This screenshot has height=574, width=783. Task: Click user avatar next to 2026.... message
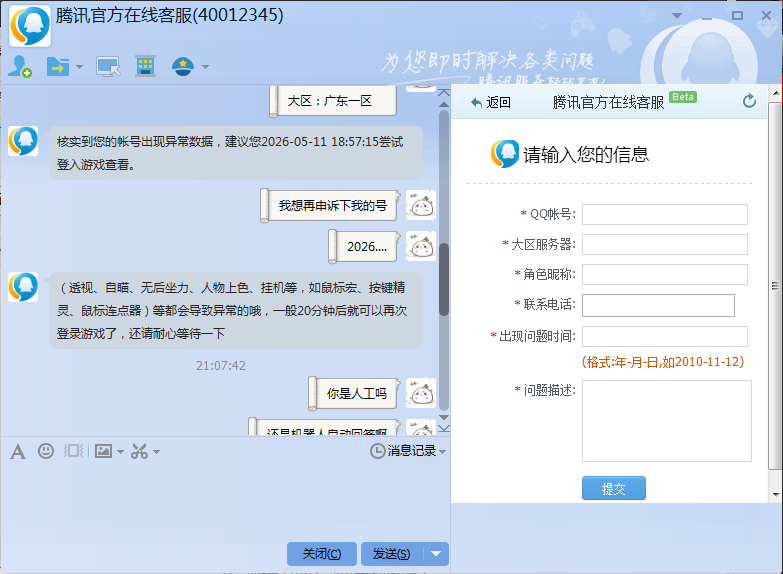pos(421,246)
